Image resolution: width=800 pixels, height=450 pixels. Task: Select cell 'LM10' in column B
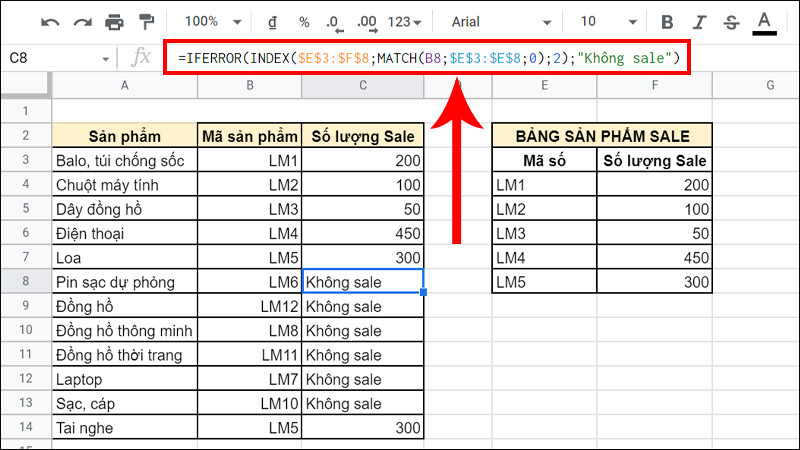point(249,403)
